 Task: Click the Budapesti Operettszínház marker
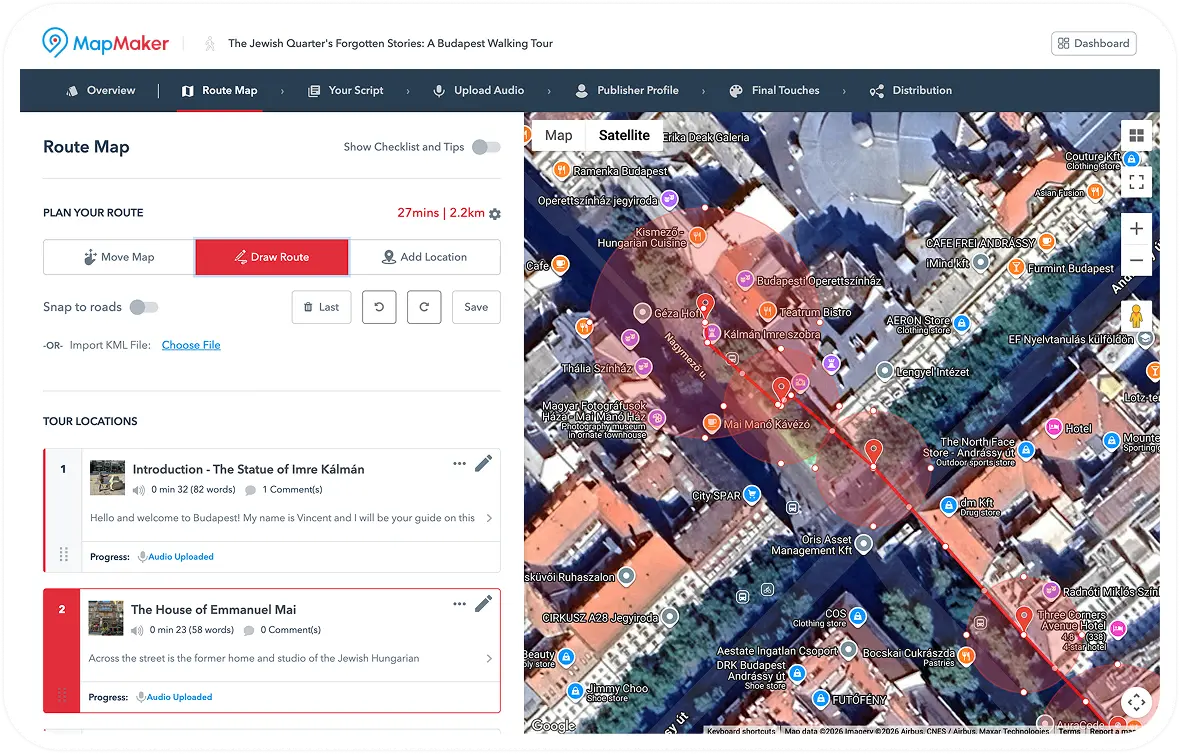(744, 280)
